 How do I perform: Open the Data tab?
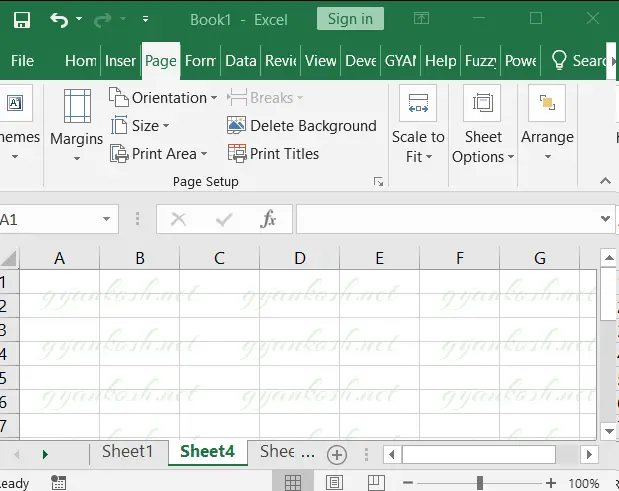click(240, 61)
